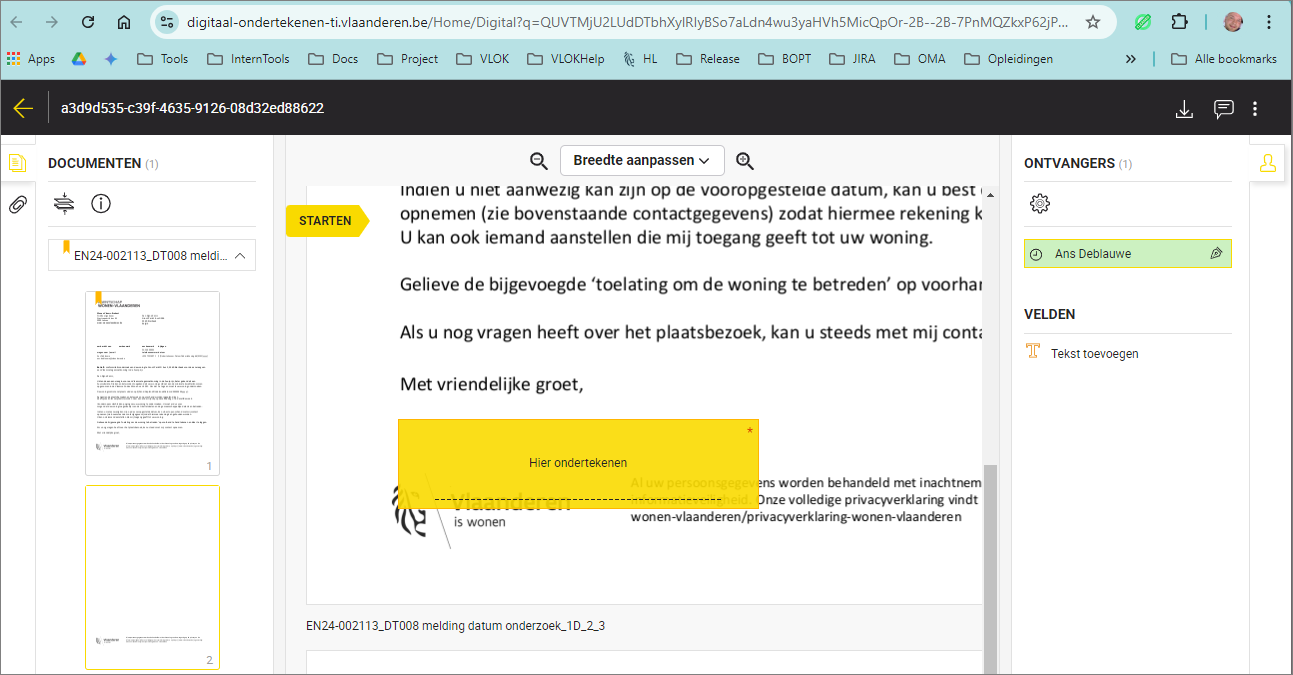Zoom out with the magnifier minus icon
Viewport: 1293px width, 675px height.
pyautogui.click(x=539, y=161)
